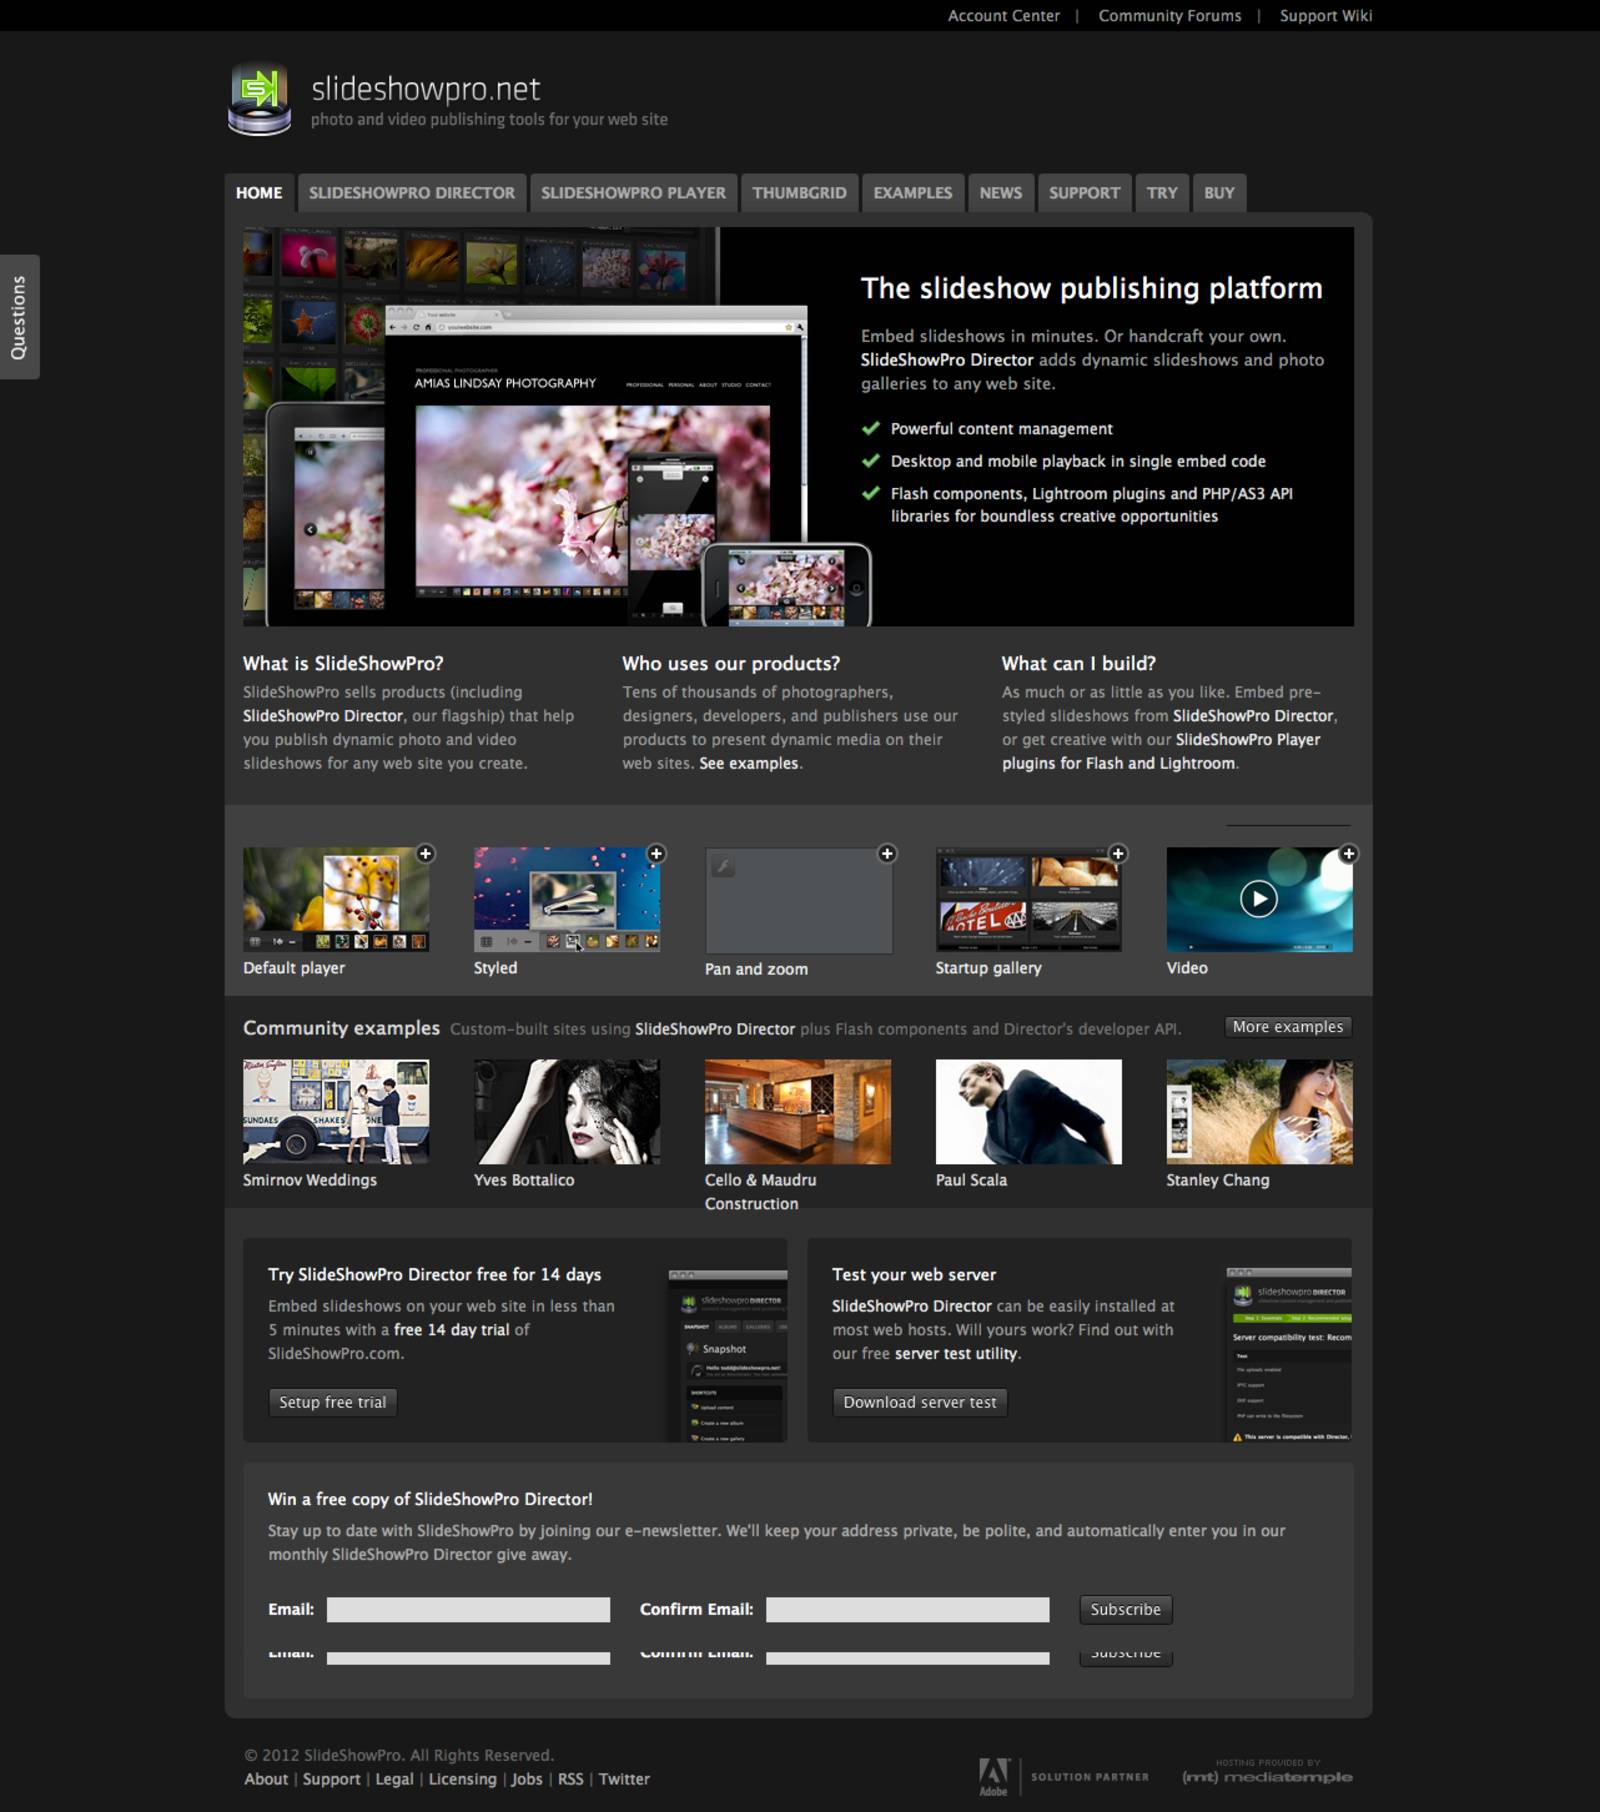Click the slideshowpro.net site title
Viewport: 1600px width, 1812px height.
pyautogui.click(x=426, y=89)
